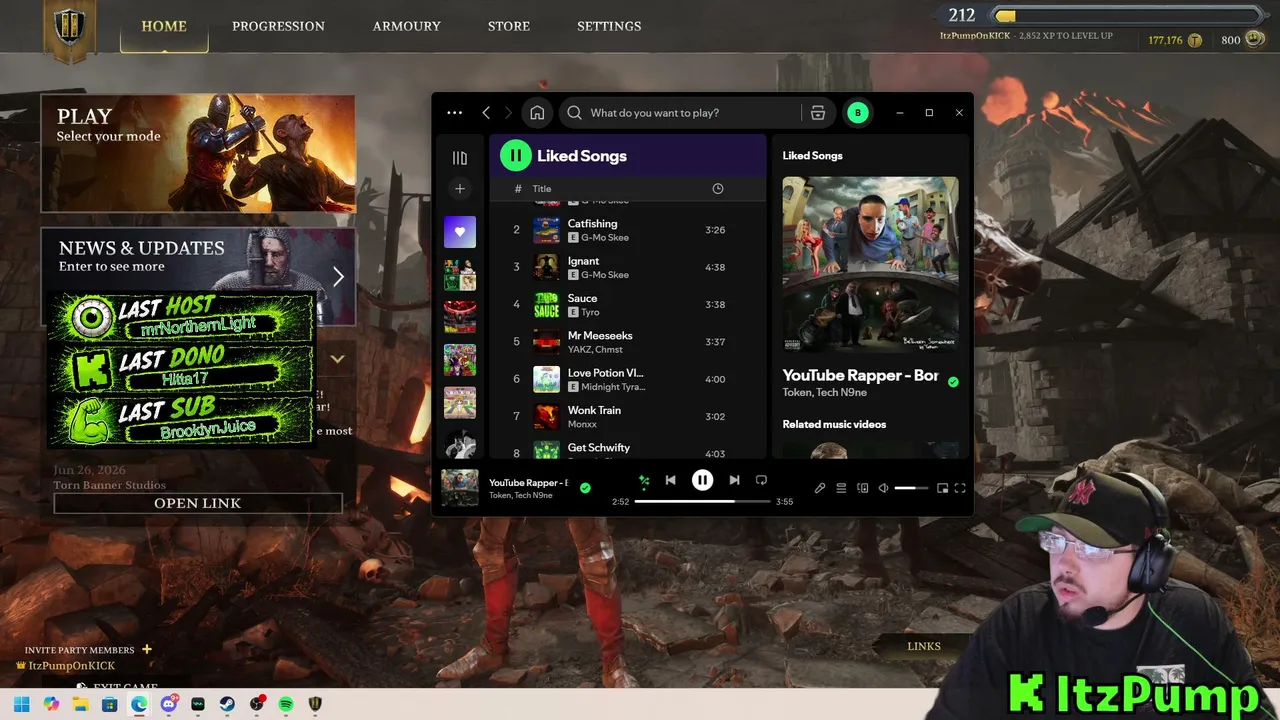Toggle liked checkmark beside YouTube Rapper title
This screenshot has height=720, width=1280.
pos(953,382)
